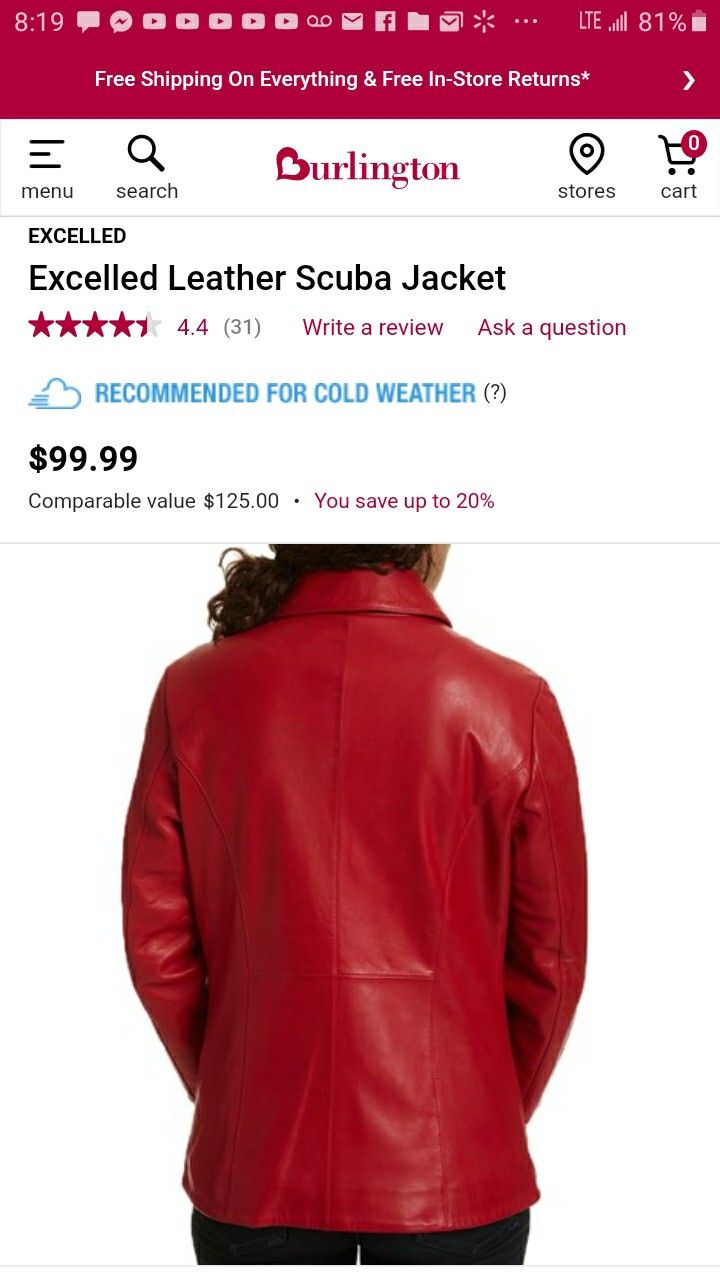Tap the search magnifier icon
The width and height of the screenshot is (720, 1280).
(x=146, y=154)
